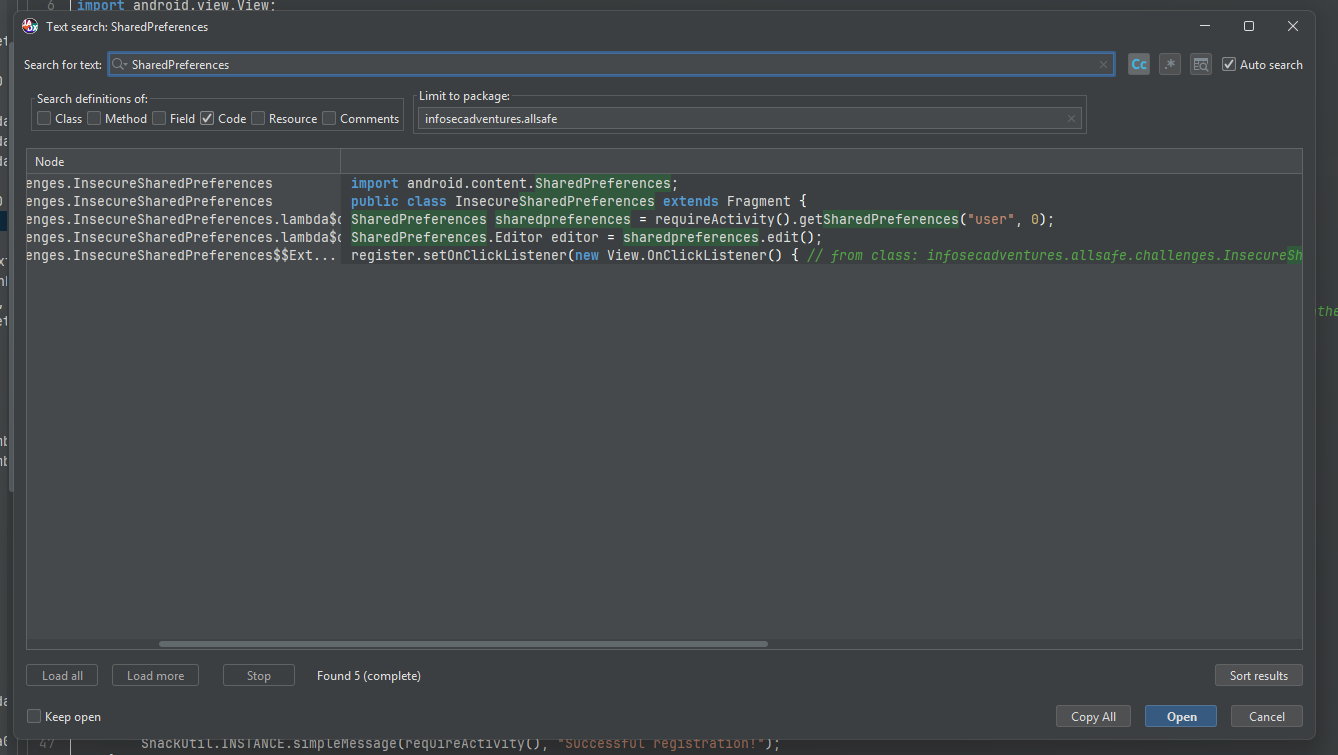Click the Sort results button

pos(1259,676)
